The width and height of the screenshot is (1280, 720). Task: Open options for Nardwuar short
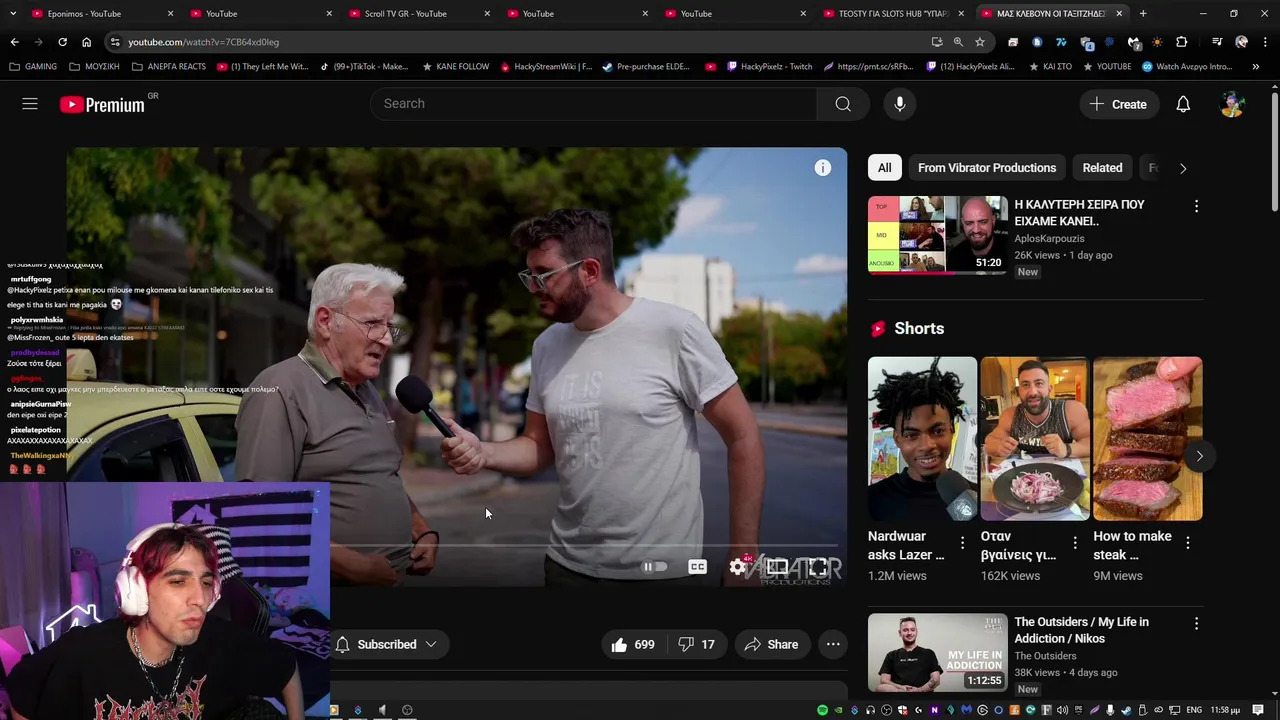[x=962, y=543]
